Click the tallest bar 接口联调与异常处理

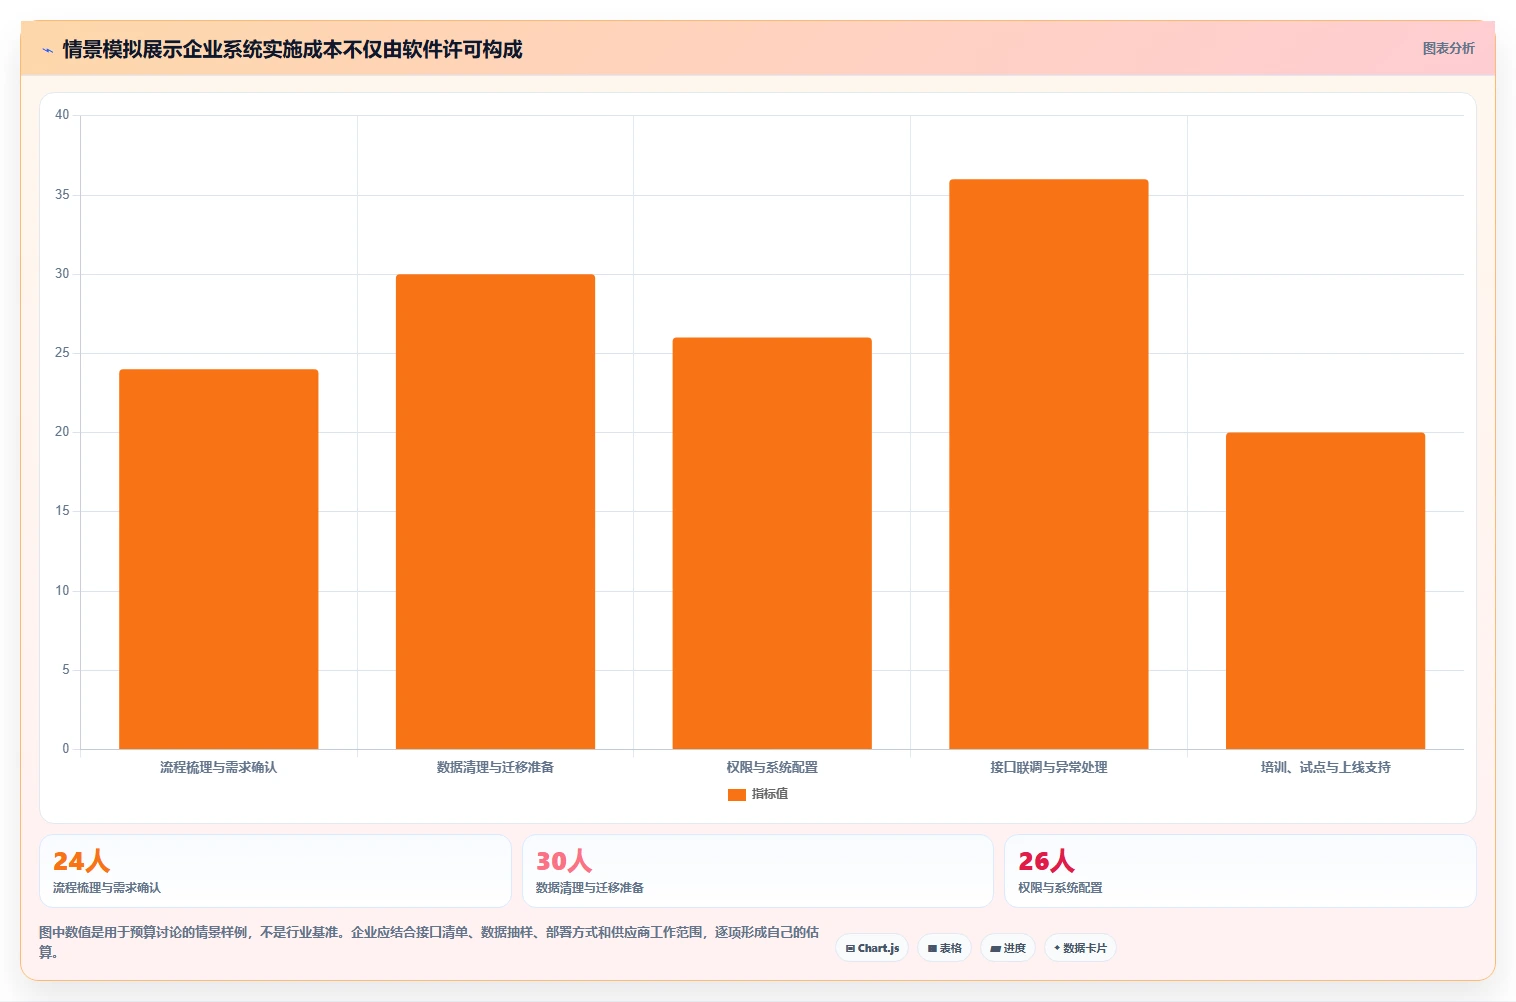coord(1049,464)
